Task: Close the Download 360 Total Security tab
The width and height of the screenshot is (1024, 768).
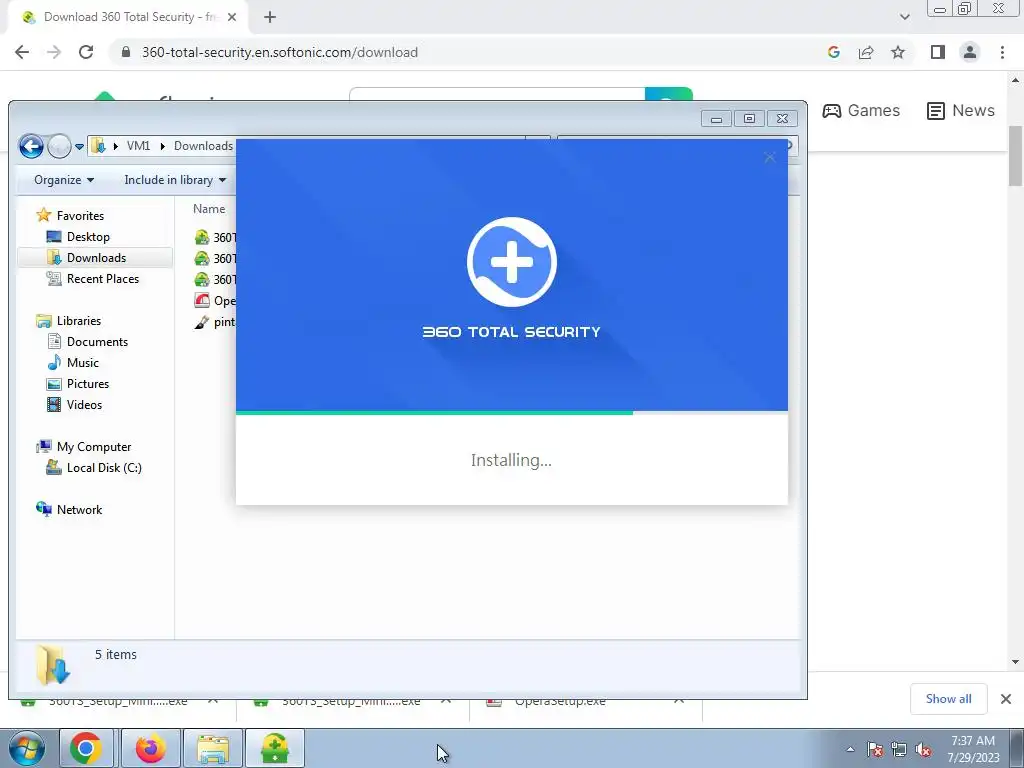Action: click(x=232, y=18)
